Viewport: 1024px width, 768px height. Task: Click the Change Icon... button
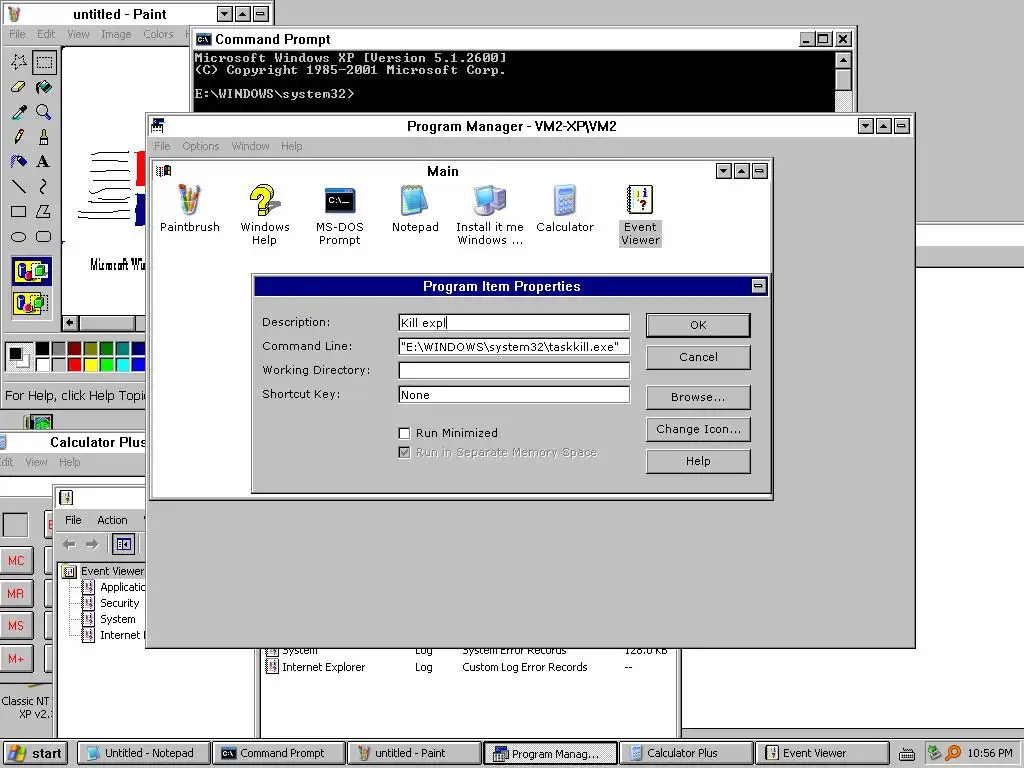698,429
